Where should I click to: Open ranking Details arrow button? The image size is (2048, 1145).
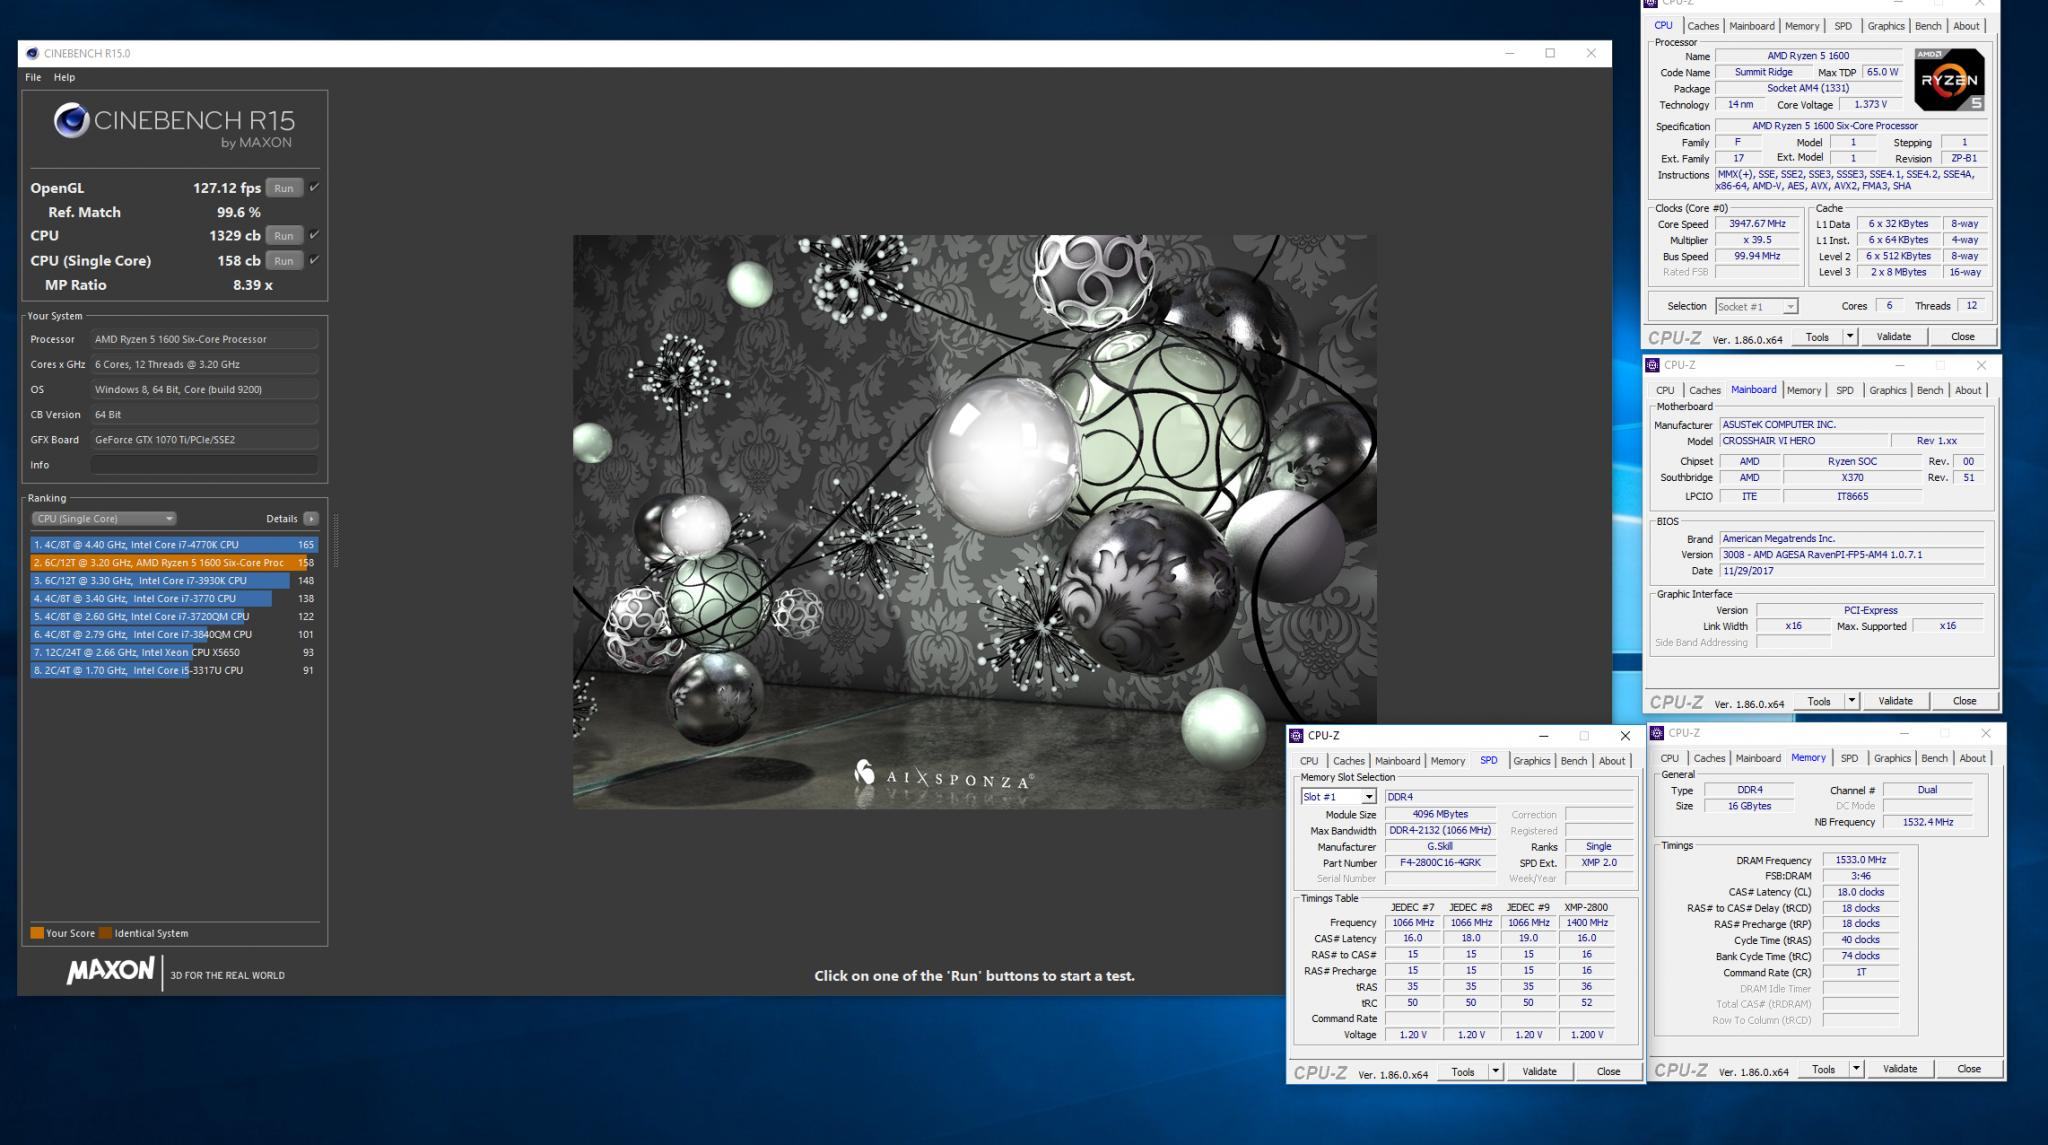pos(311,519)
